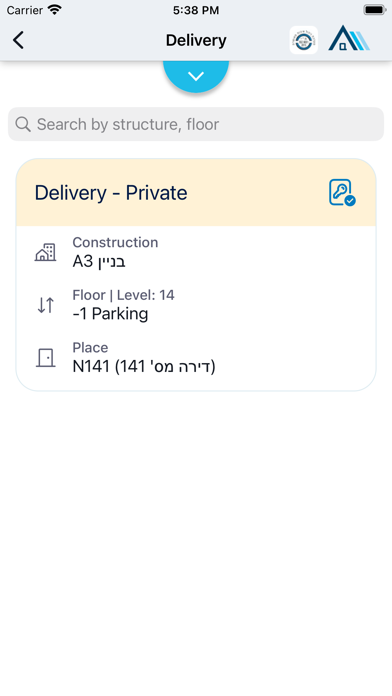Expand the blue chevron-down circle

pyautogui.click(x=196, y=75)
